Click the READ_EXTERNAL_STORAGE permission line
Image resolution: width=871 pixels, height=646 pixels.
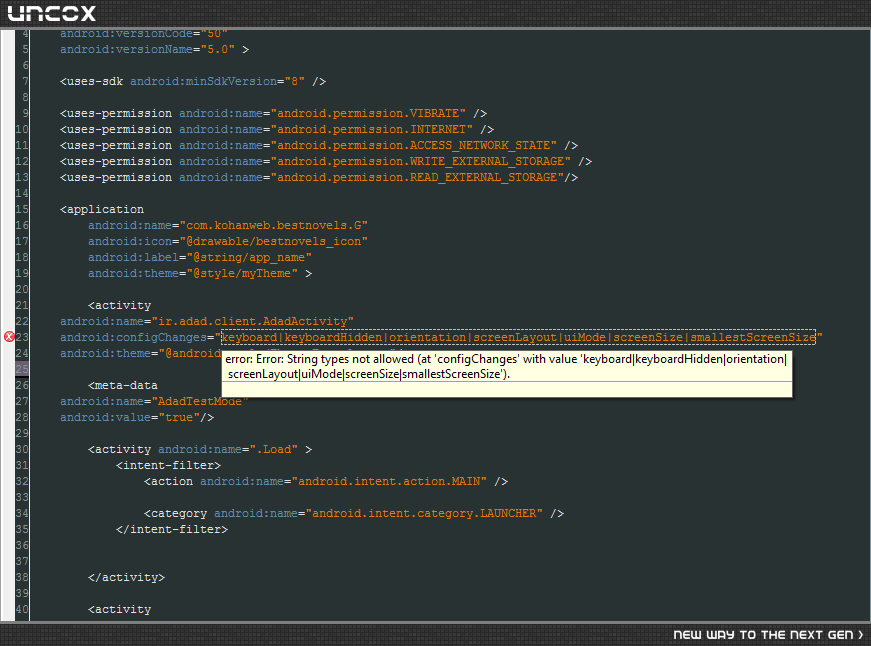click(319, 178)
